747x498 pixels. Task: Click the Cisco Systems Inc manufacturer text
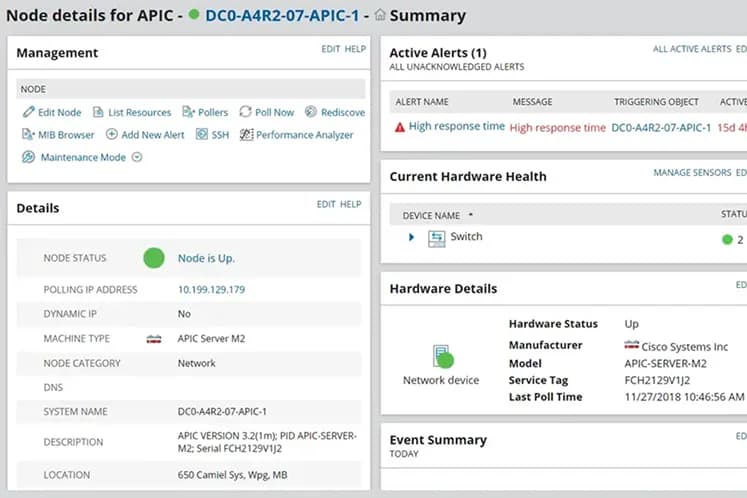pyautogui.click(x=685, y=347)
